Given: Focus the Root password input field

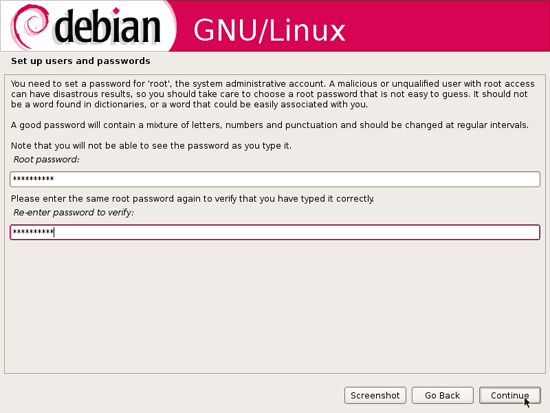Looking at the screenshot, I should [x=275, y=179].
